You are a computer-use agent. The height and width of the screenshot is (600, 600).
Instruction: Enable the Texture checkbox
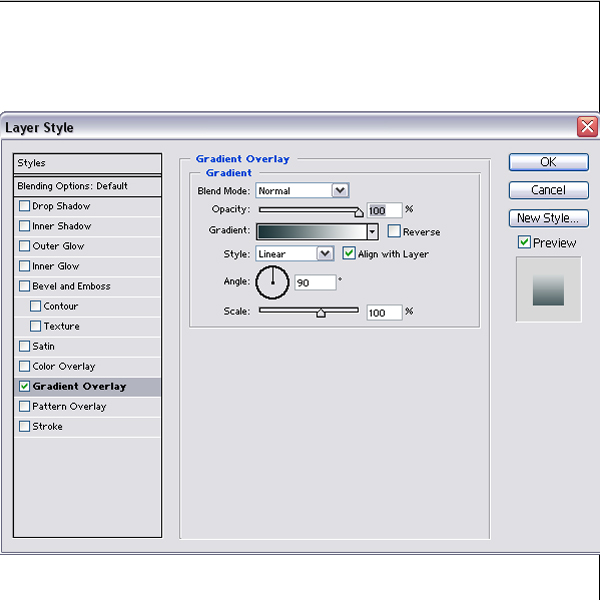click(x=36, y=326)
